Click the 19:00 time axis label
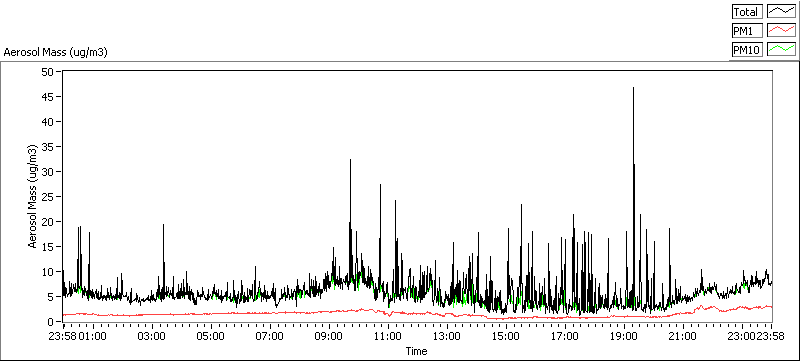The width and height of the screenshot is (800, 361). point(624,337)
